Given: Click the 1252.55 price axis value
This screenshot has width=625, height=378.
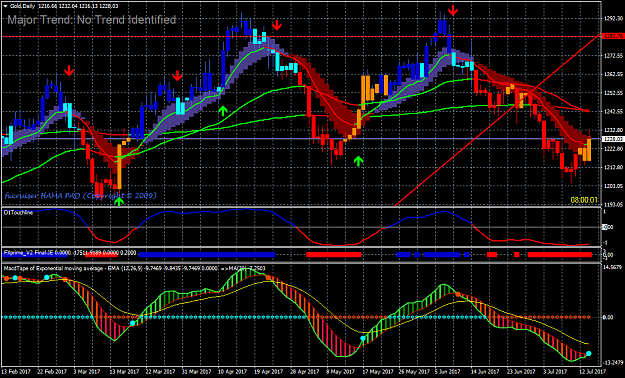Looking at the screenshot, I should (613, 93).
